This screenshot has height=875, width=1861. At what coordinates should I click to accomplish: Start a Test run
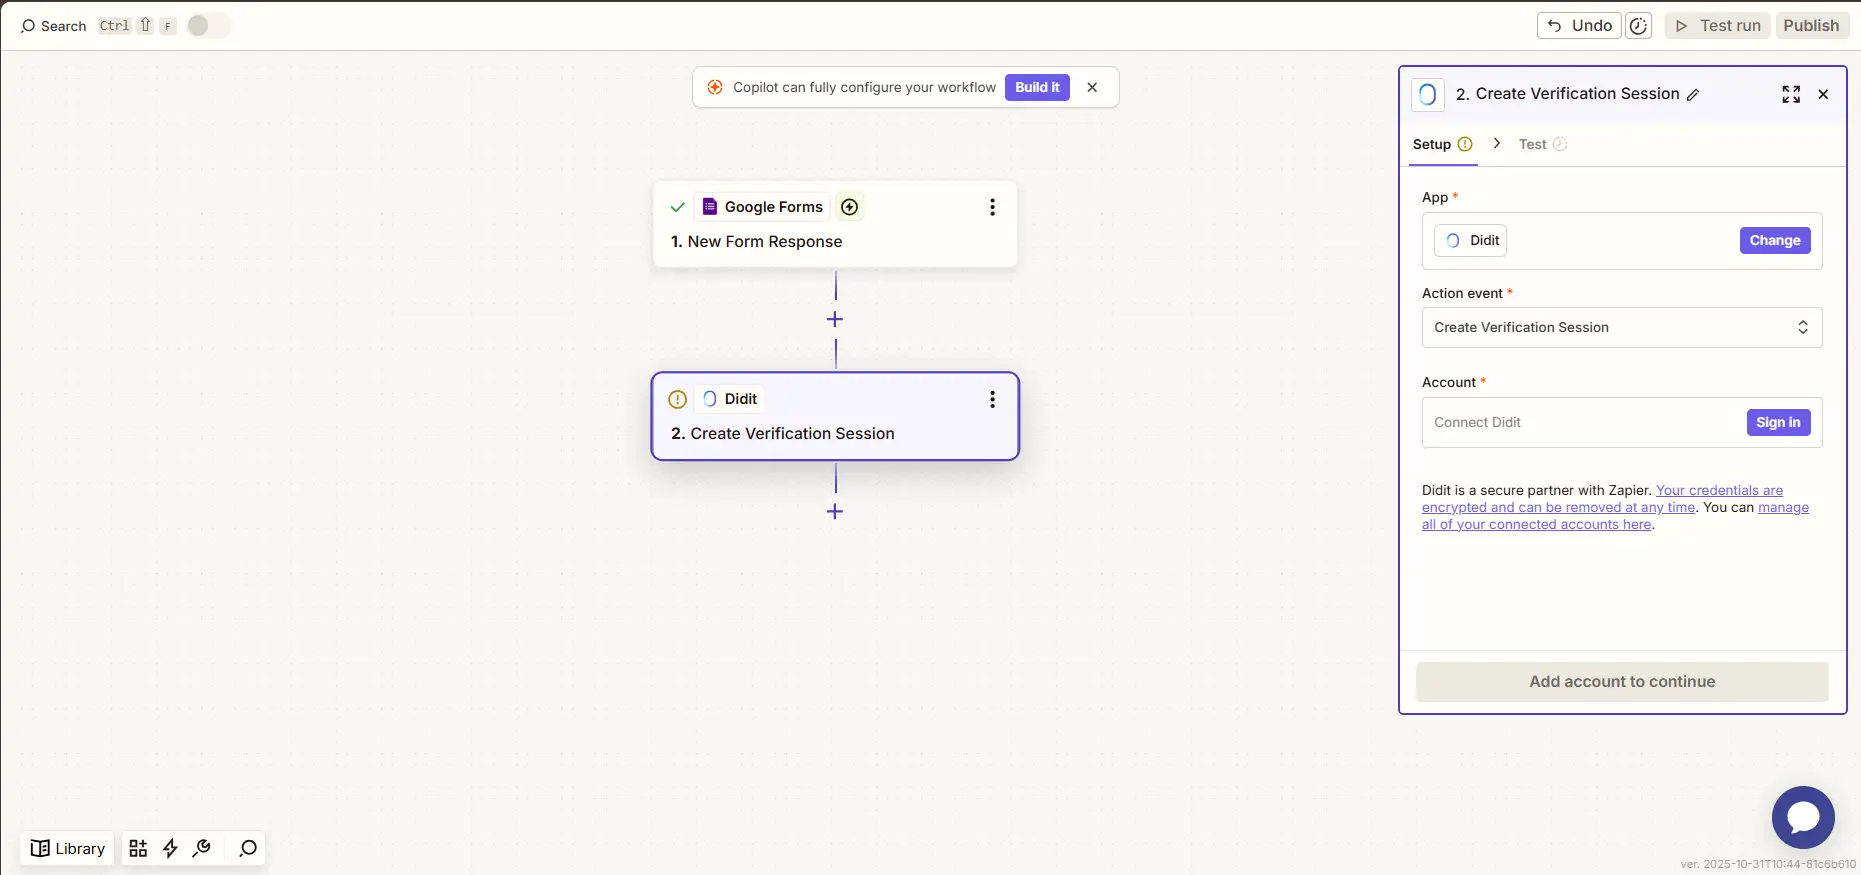(1718, 26)
